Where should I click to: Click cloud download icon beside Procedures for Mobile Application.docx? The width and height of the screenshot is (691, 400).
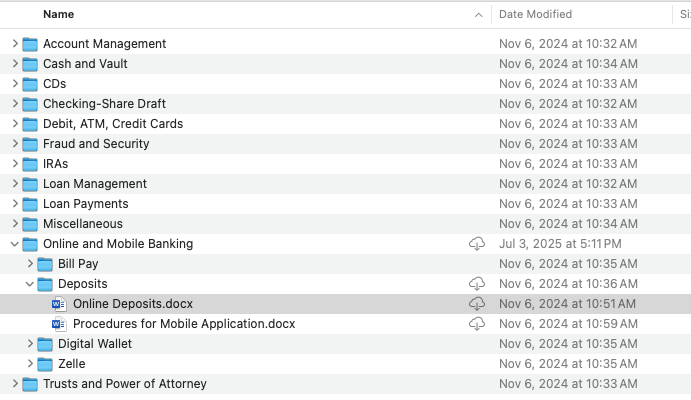pyautogui.click(x=477, y=324)
